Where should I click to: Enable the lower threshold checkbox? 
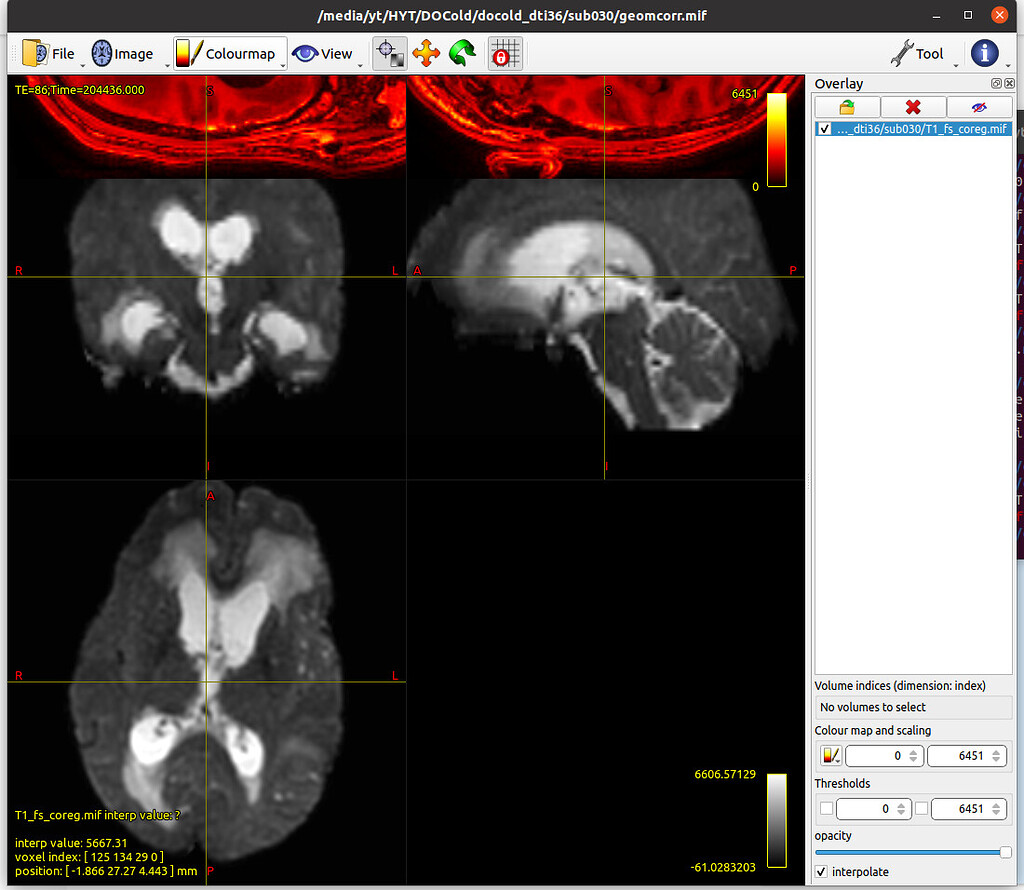(825, 808)
